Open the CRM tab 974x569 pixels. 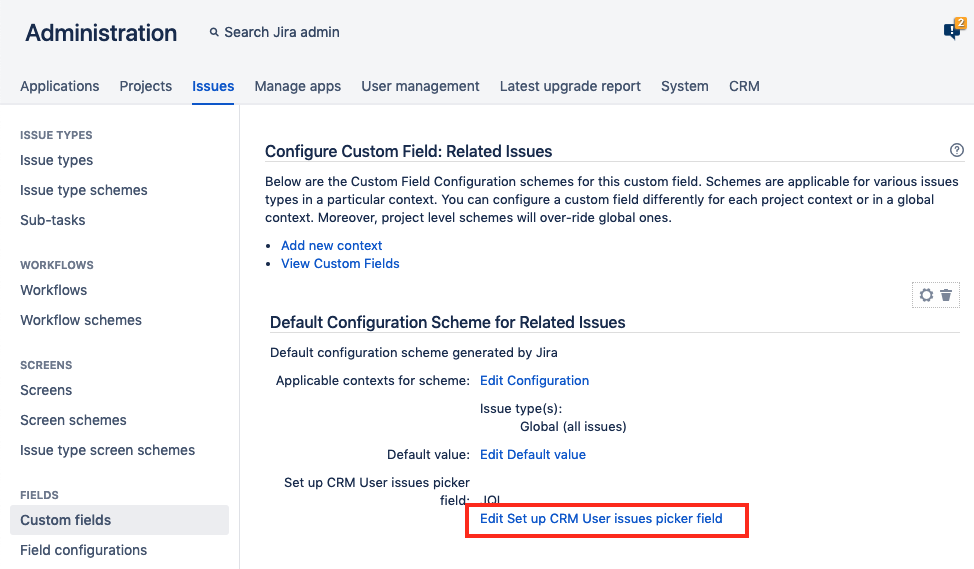[744, 86]
